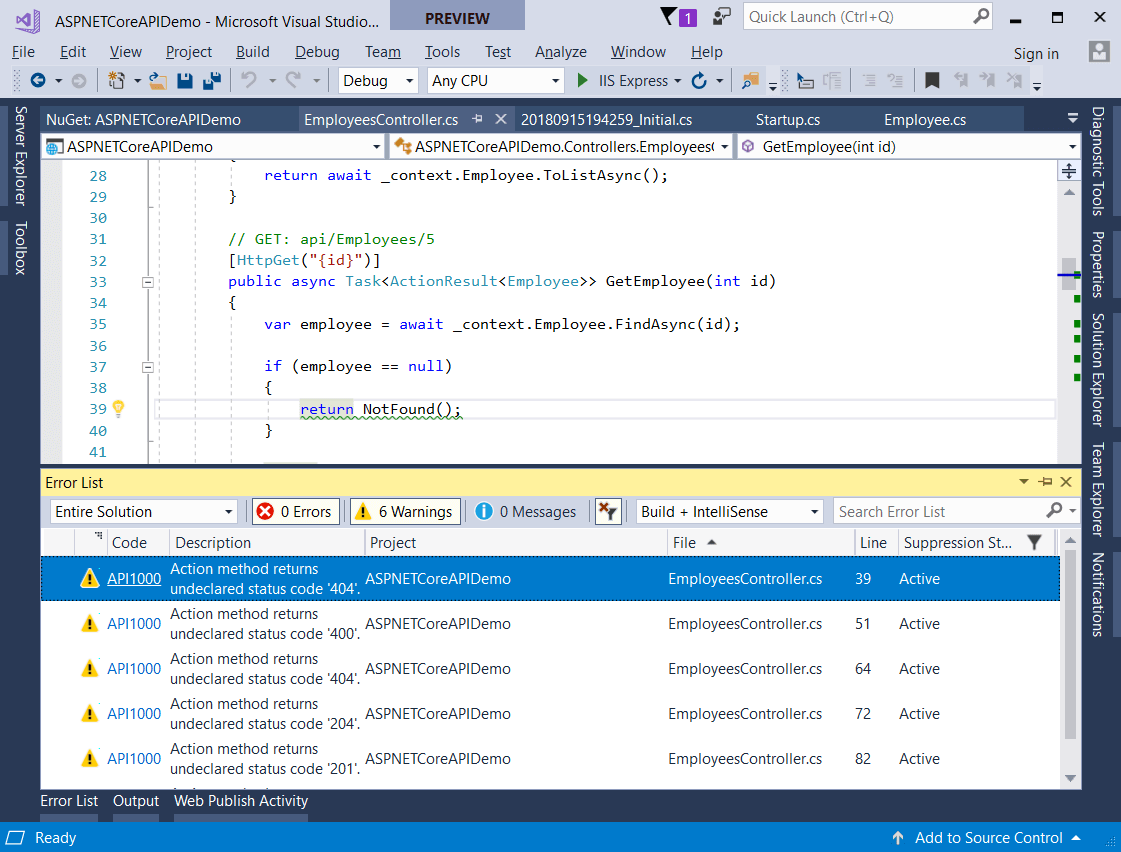Open the Any CPU platform dropdown

pos(495,81)
